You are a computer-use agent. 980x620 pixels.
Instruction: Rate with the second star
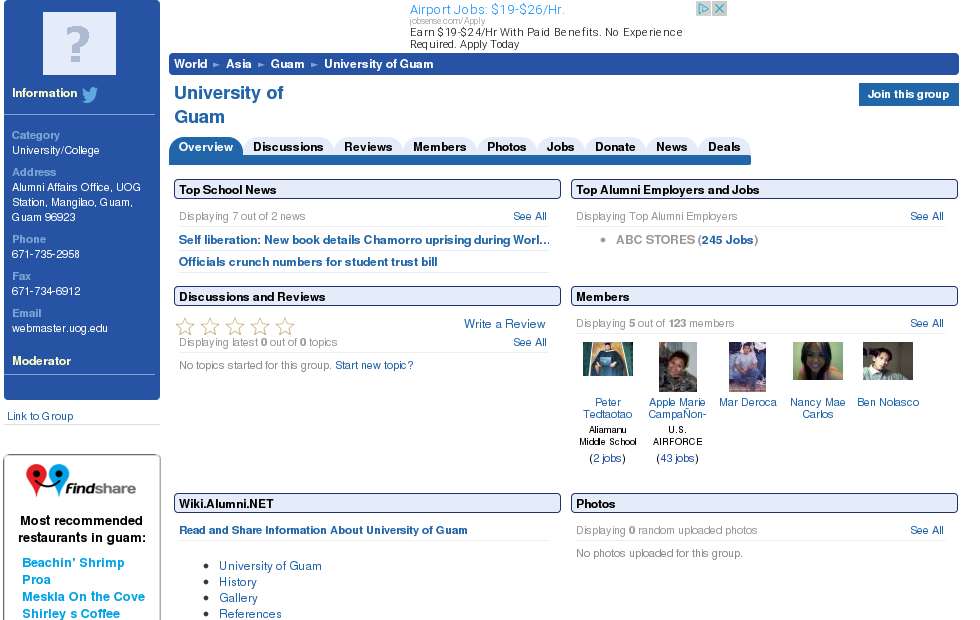[210, 326]
